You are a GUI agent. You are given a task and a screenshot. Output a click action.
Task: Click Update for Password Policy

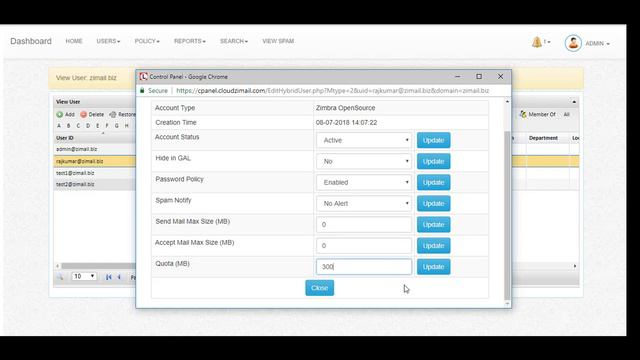pos(433,182)
